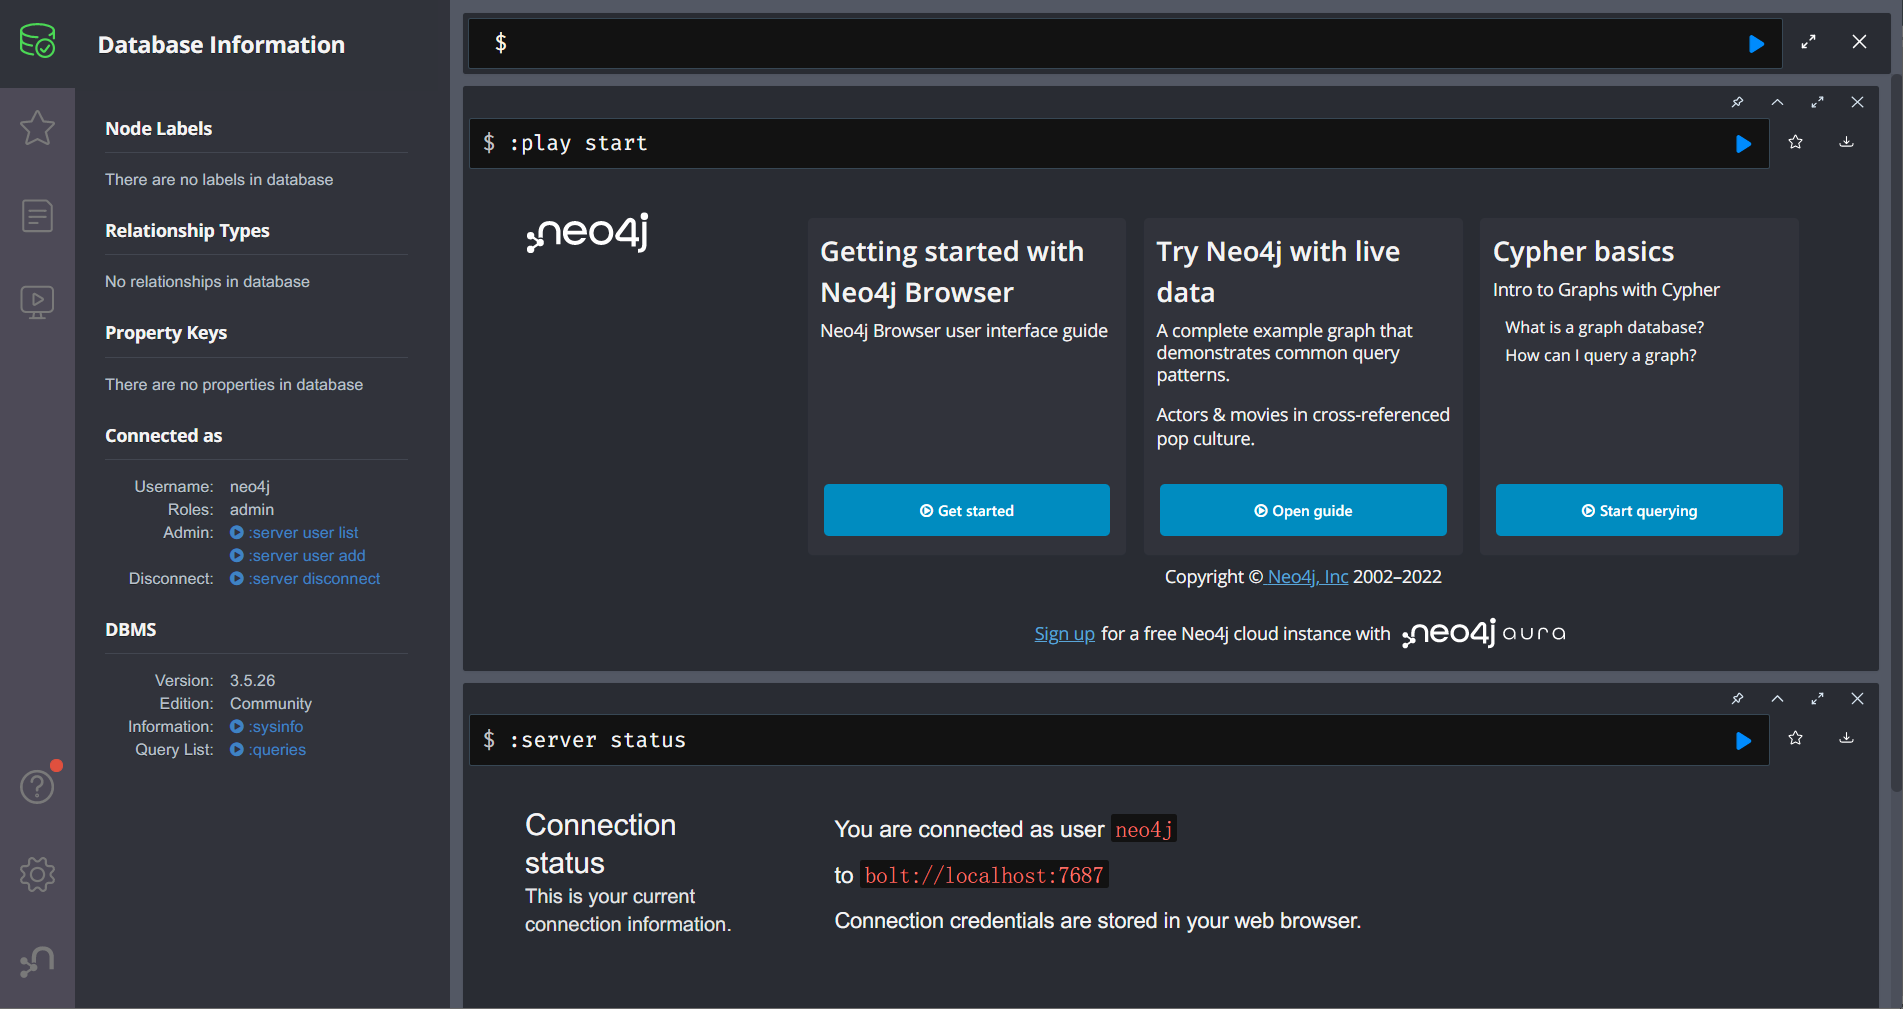1903x1009 pixels.
Task: Click the neo4j user code label in status
Action: coord(1144,829)
